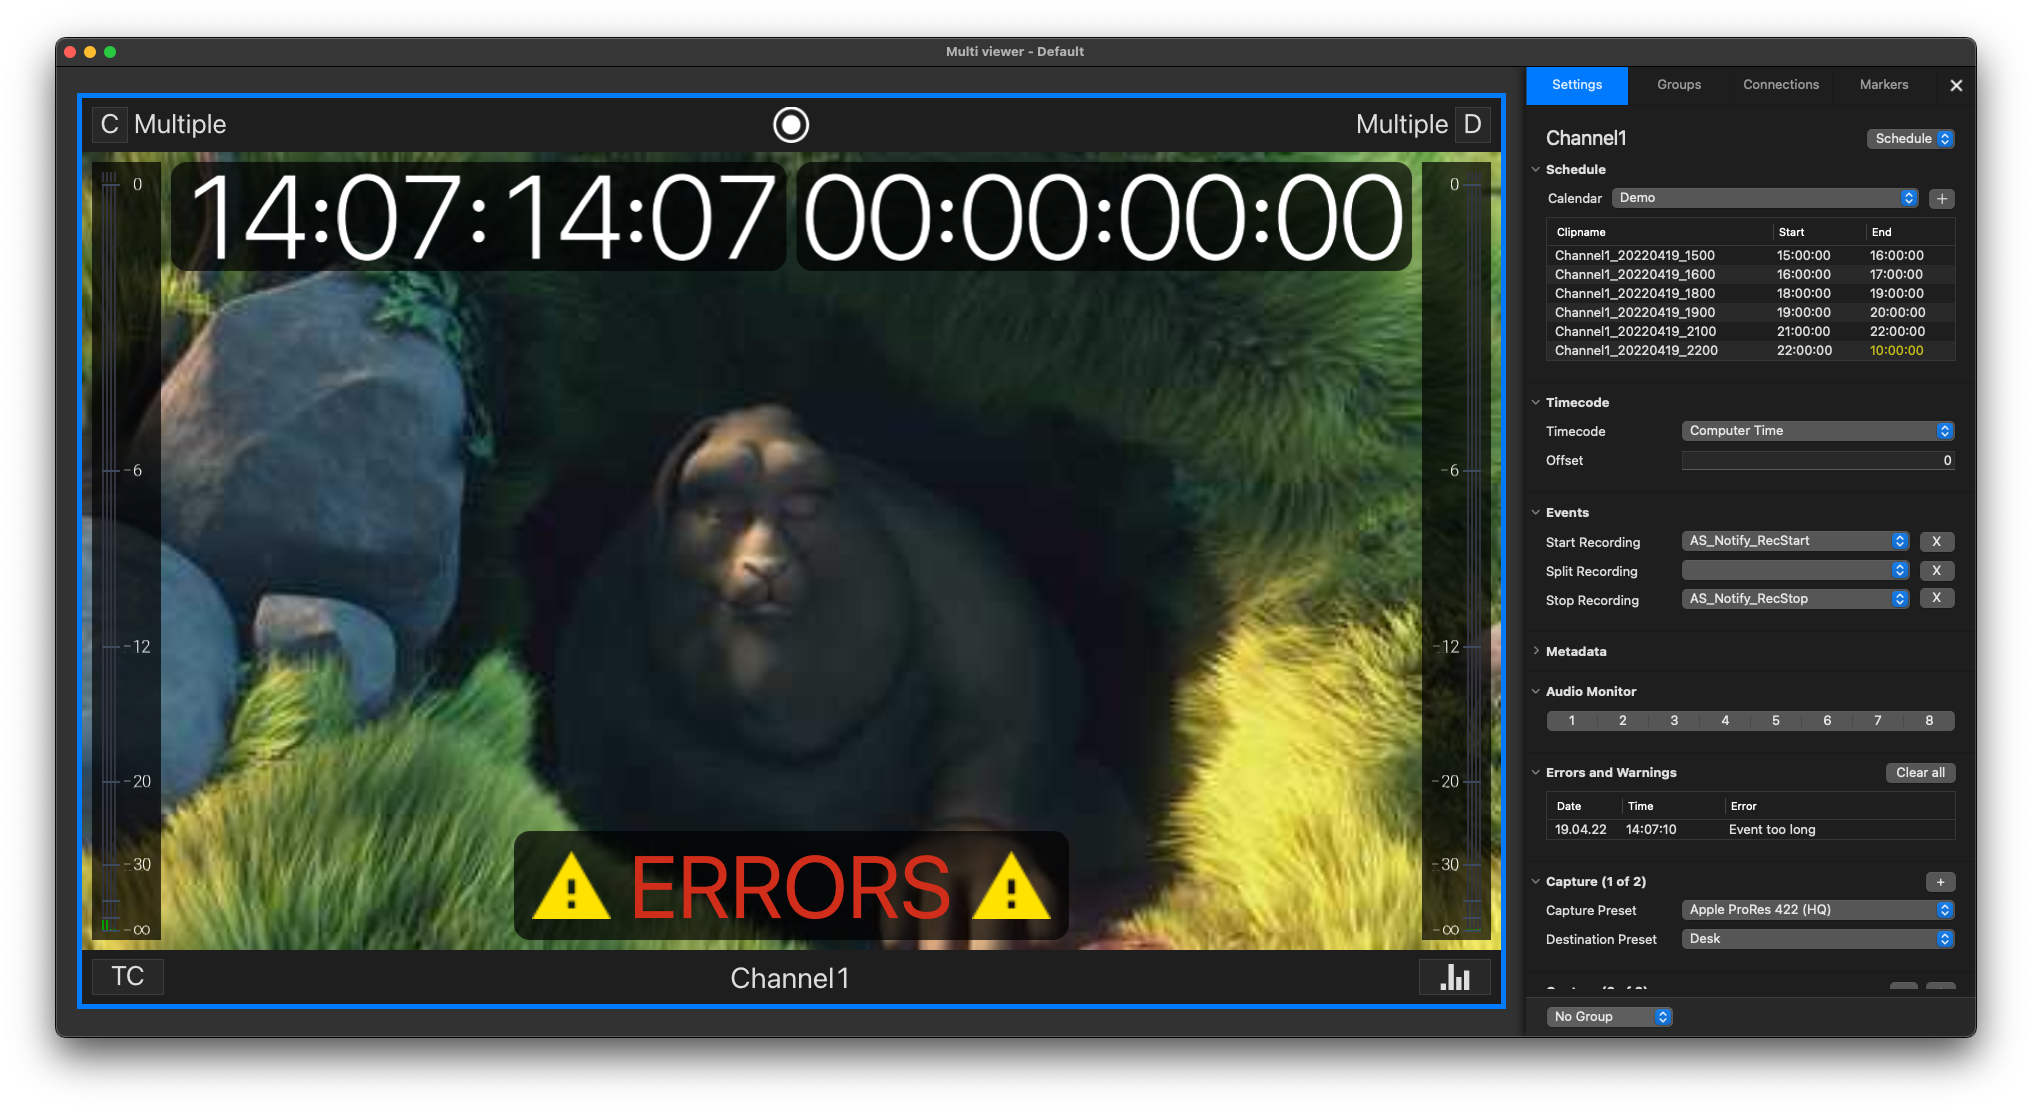This screenshot has width=2032, height=1111.
Task: Click the left Multiple source label
Action: (180, 124)
